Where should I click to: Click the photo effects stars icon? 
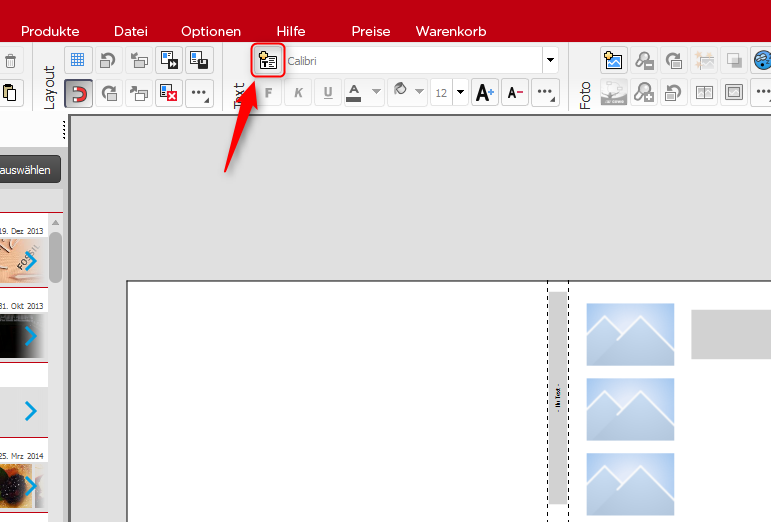tap(704, 61)
